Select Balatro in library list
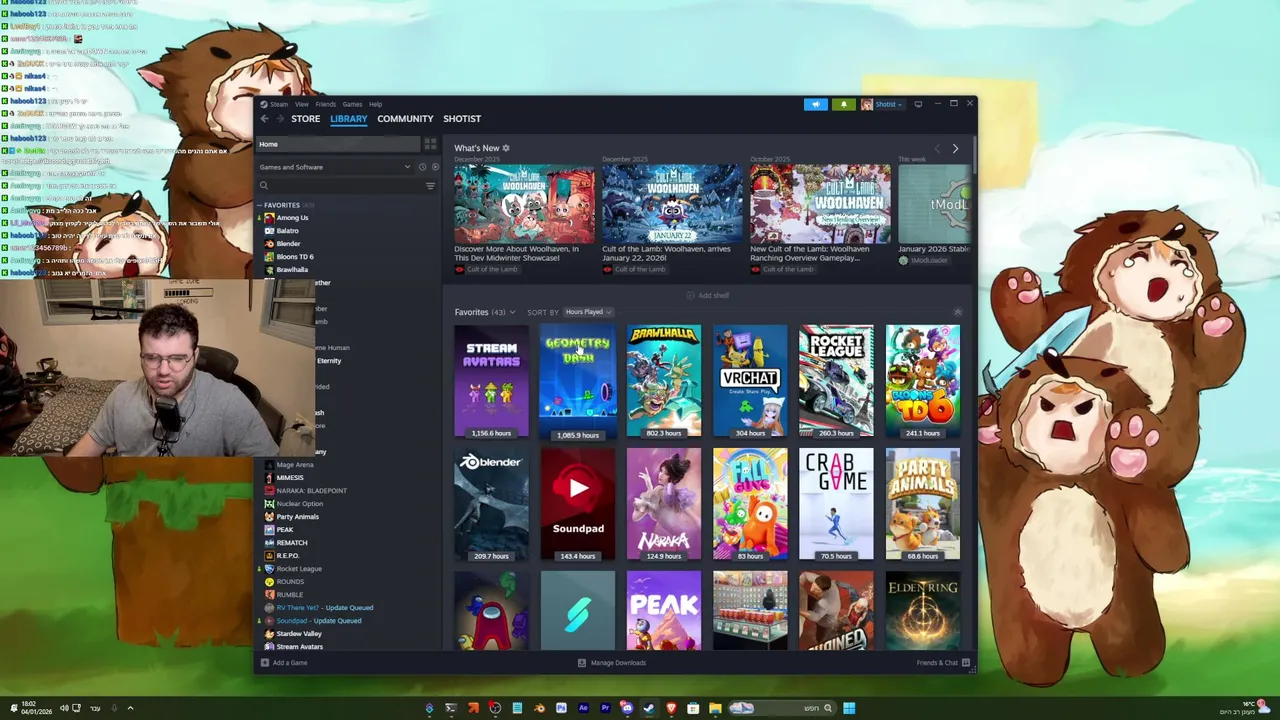1280x720 pixels. pyautogui.click(x=287, y=231)
